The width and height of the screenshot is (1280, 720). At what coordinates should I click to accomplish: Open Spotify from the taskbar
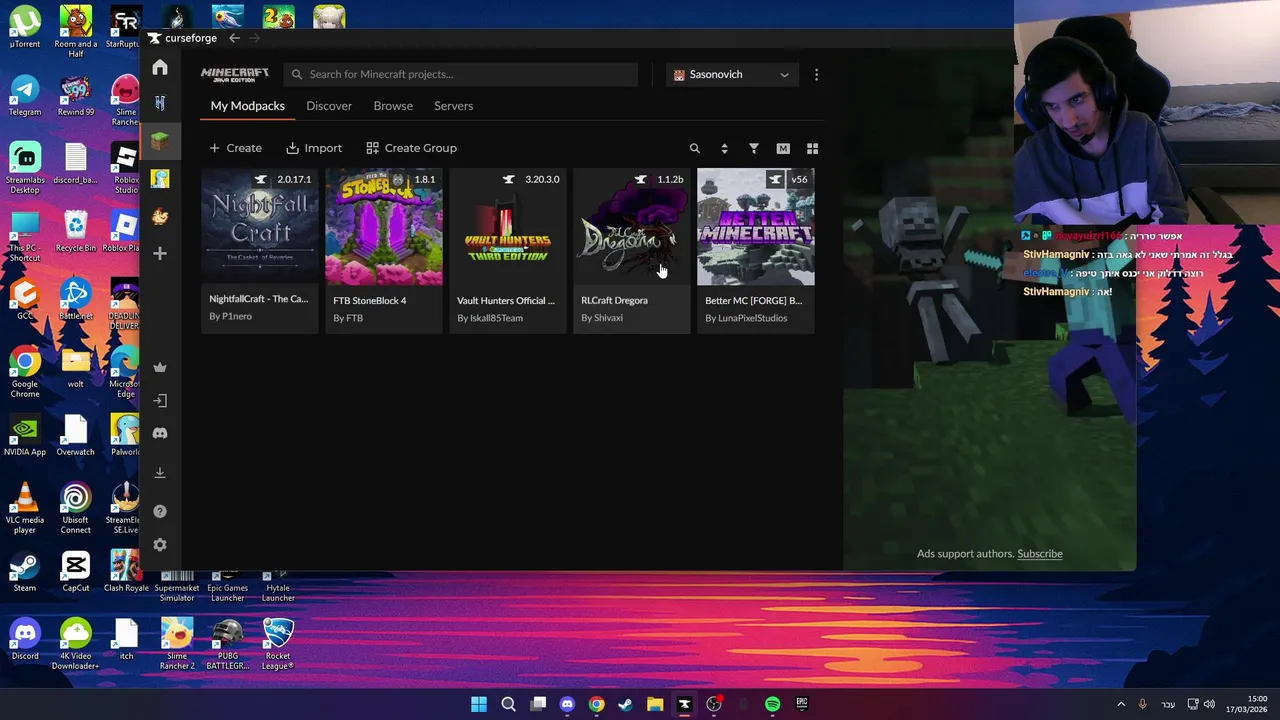772,704
